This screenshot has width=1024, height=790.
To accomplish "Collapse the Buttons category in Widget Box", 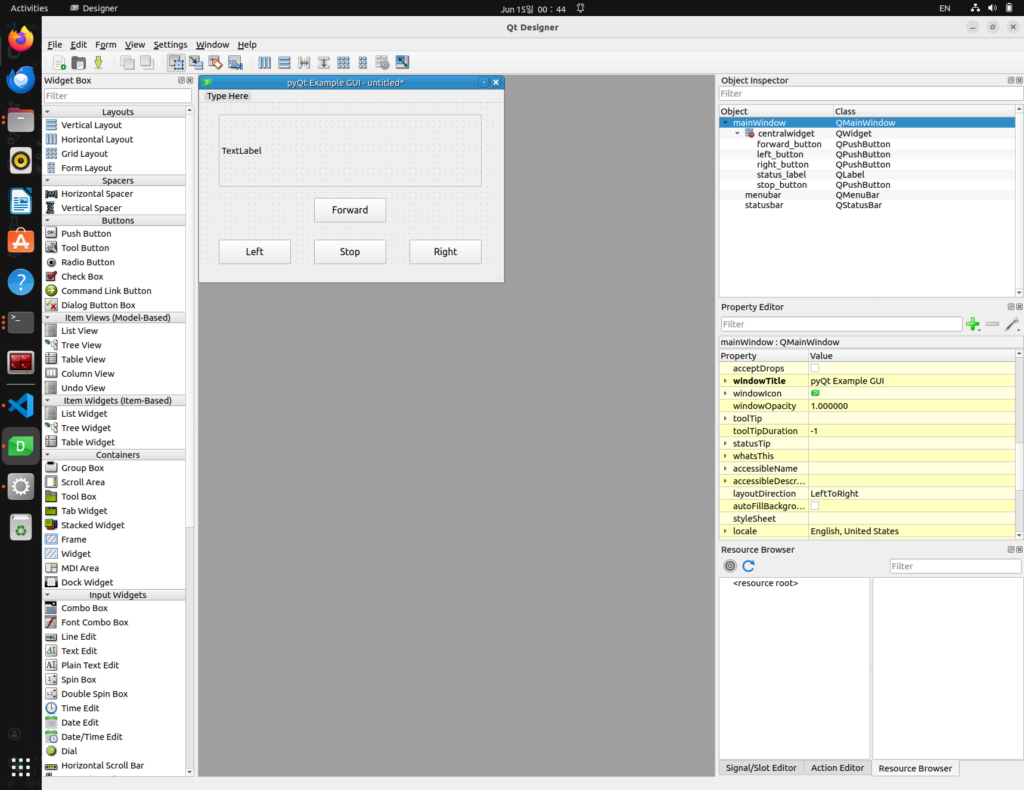I will pyautogui.click(x=48, y=220).
